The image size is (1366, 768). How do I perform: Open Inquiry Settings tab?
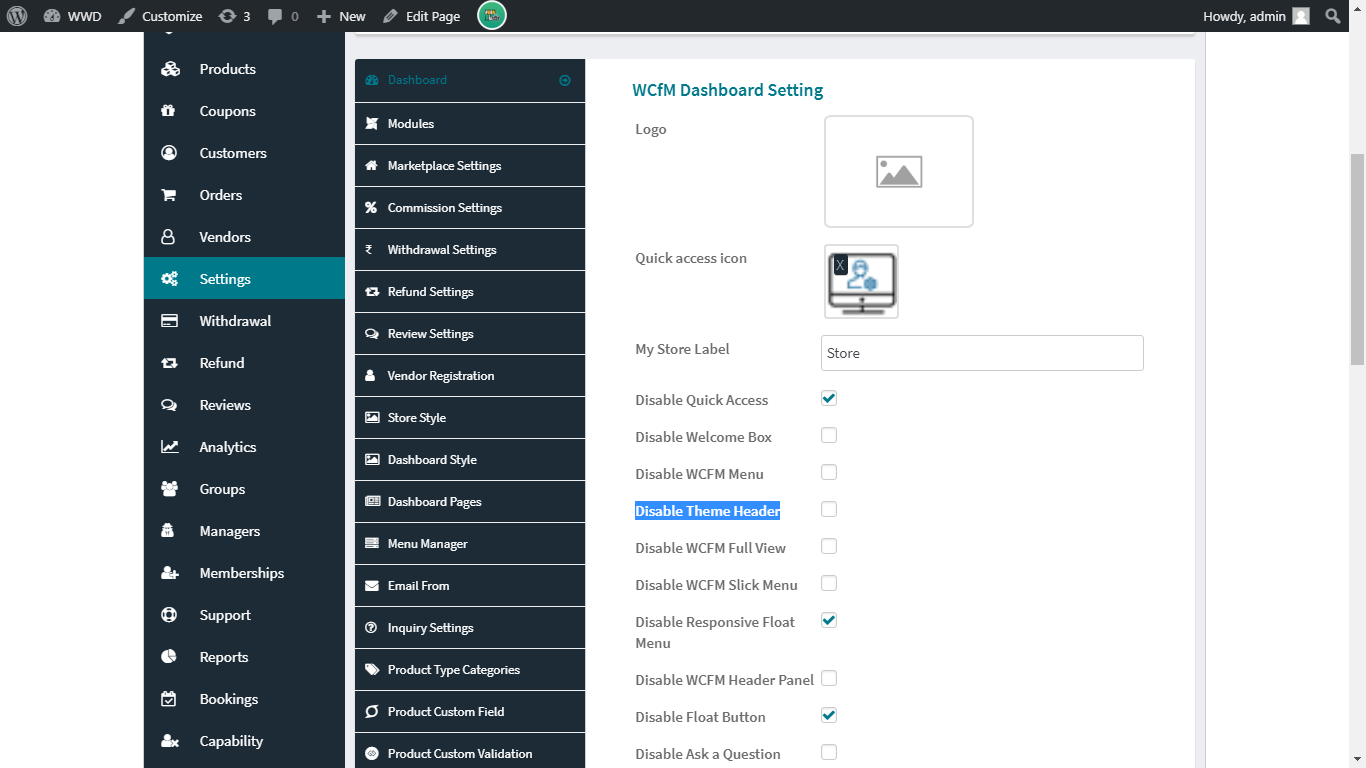[470, 627]
